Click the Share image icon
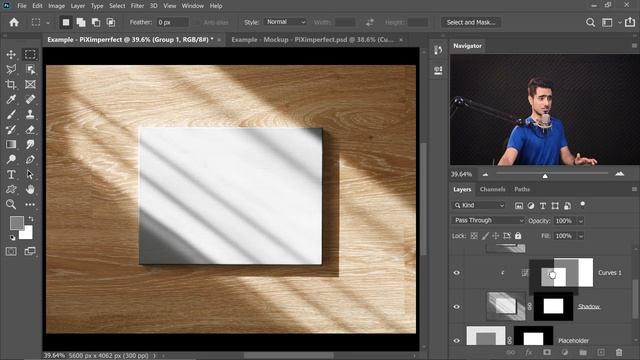The height and width of the screenshot is (360, 640). click(x=630, y=22)
